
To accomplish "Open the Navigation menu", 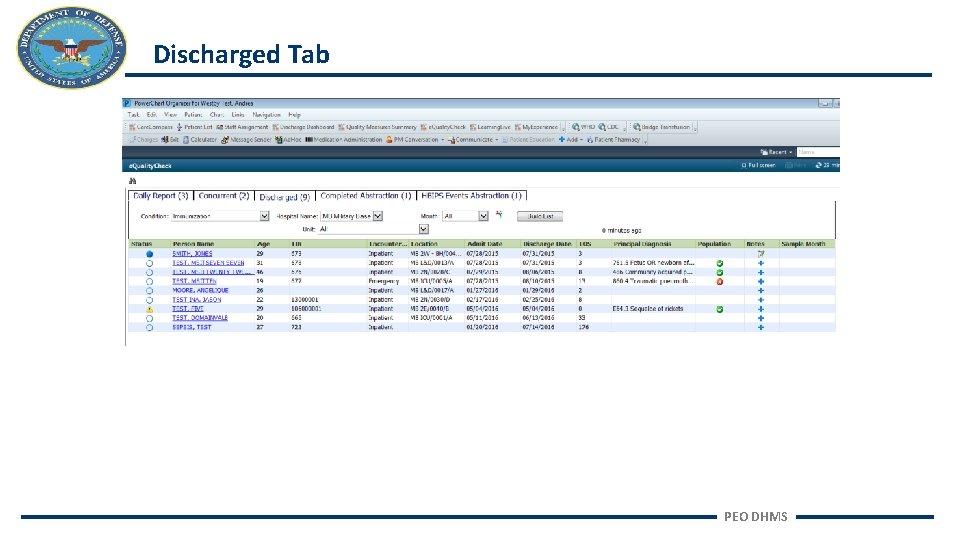I will pos(266,114).
